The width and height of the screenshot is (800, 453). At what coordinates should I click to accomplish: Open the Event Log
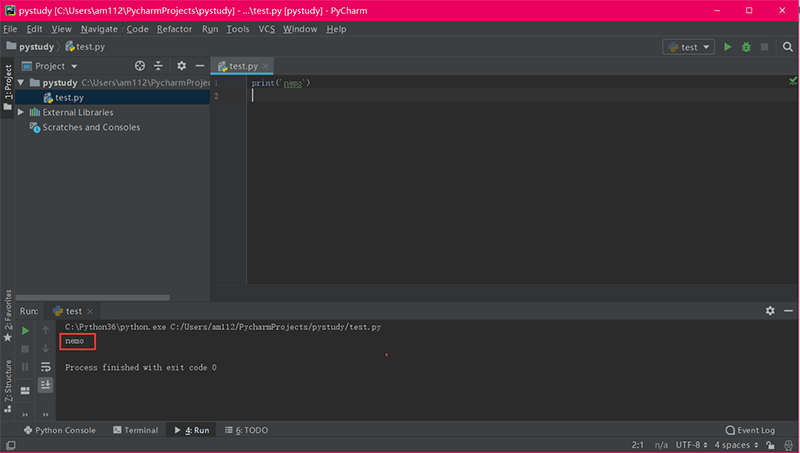pyautogui.click(x=750, y=430)
